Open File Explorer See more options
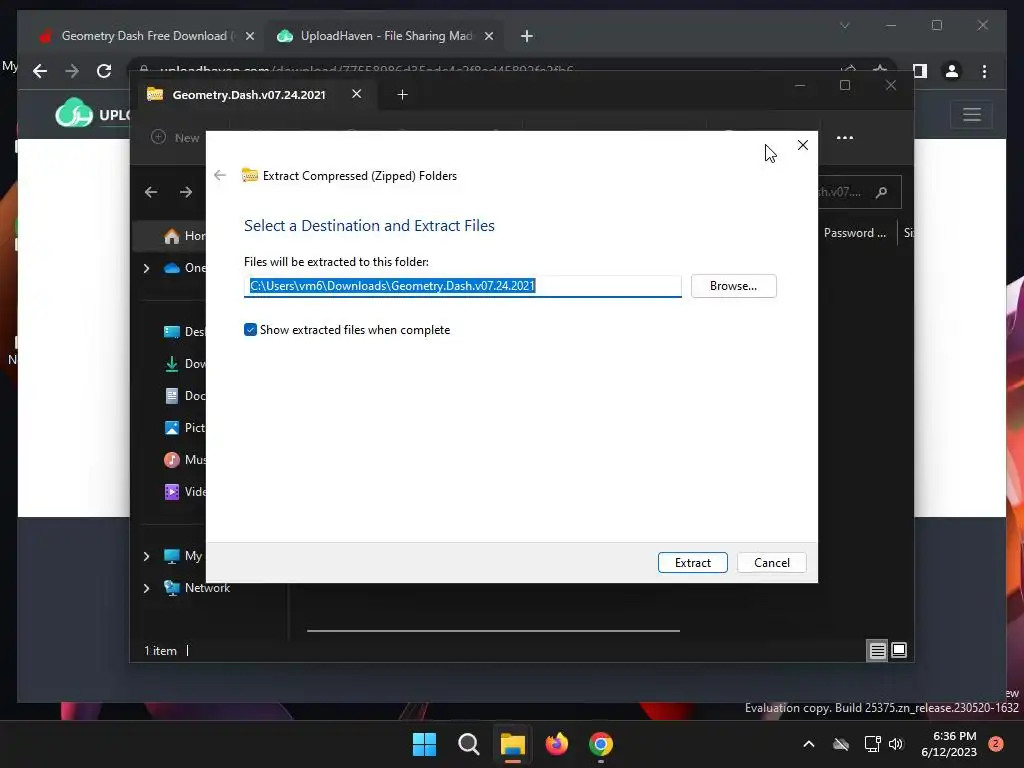 click(845, 138)
